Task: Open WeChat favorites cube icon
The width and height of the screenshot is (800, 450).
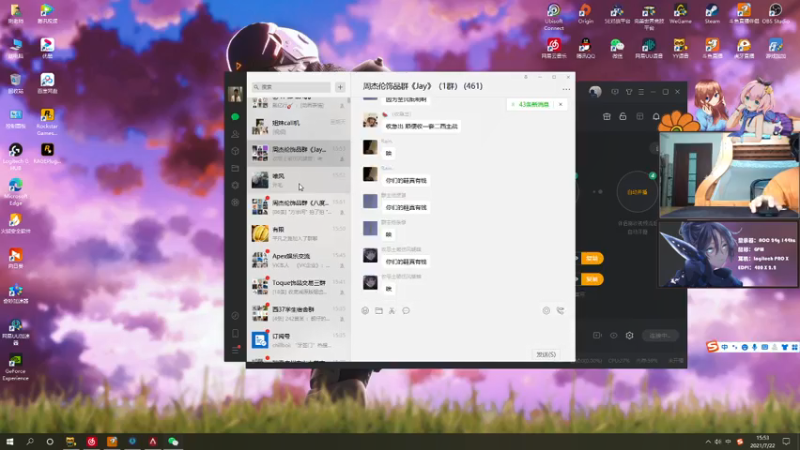Action: point(235,151)
